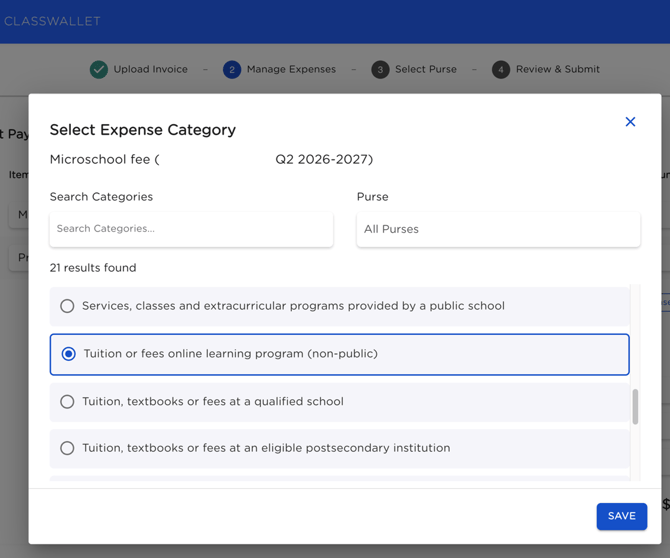Click the 'Q2 2026-2027)' text

(x=324, y=159)
